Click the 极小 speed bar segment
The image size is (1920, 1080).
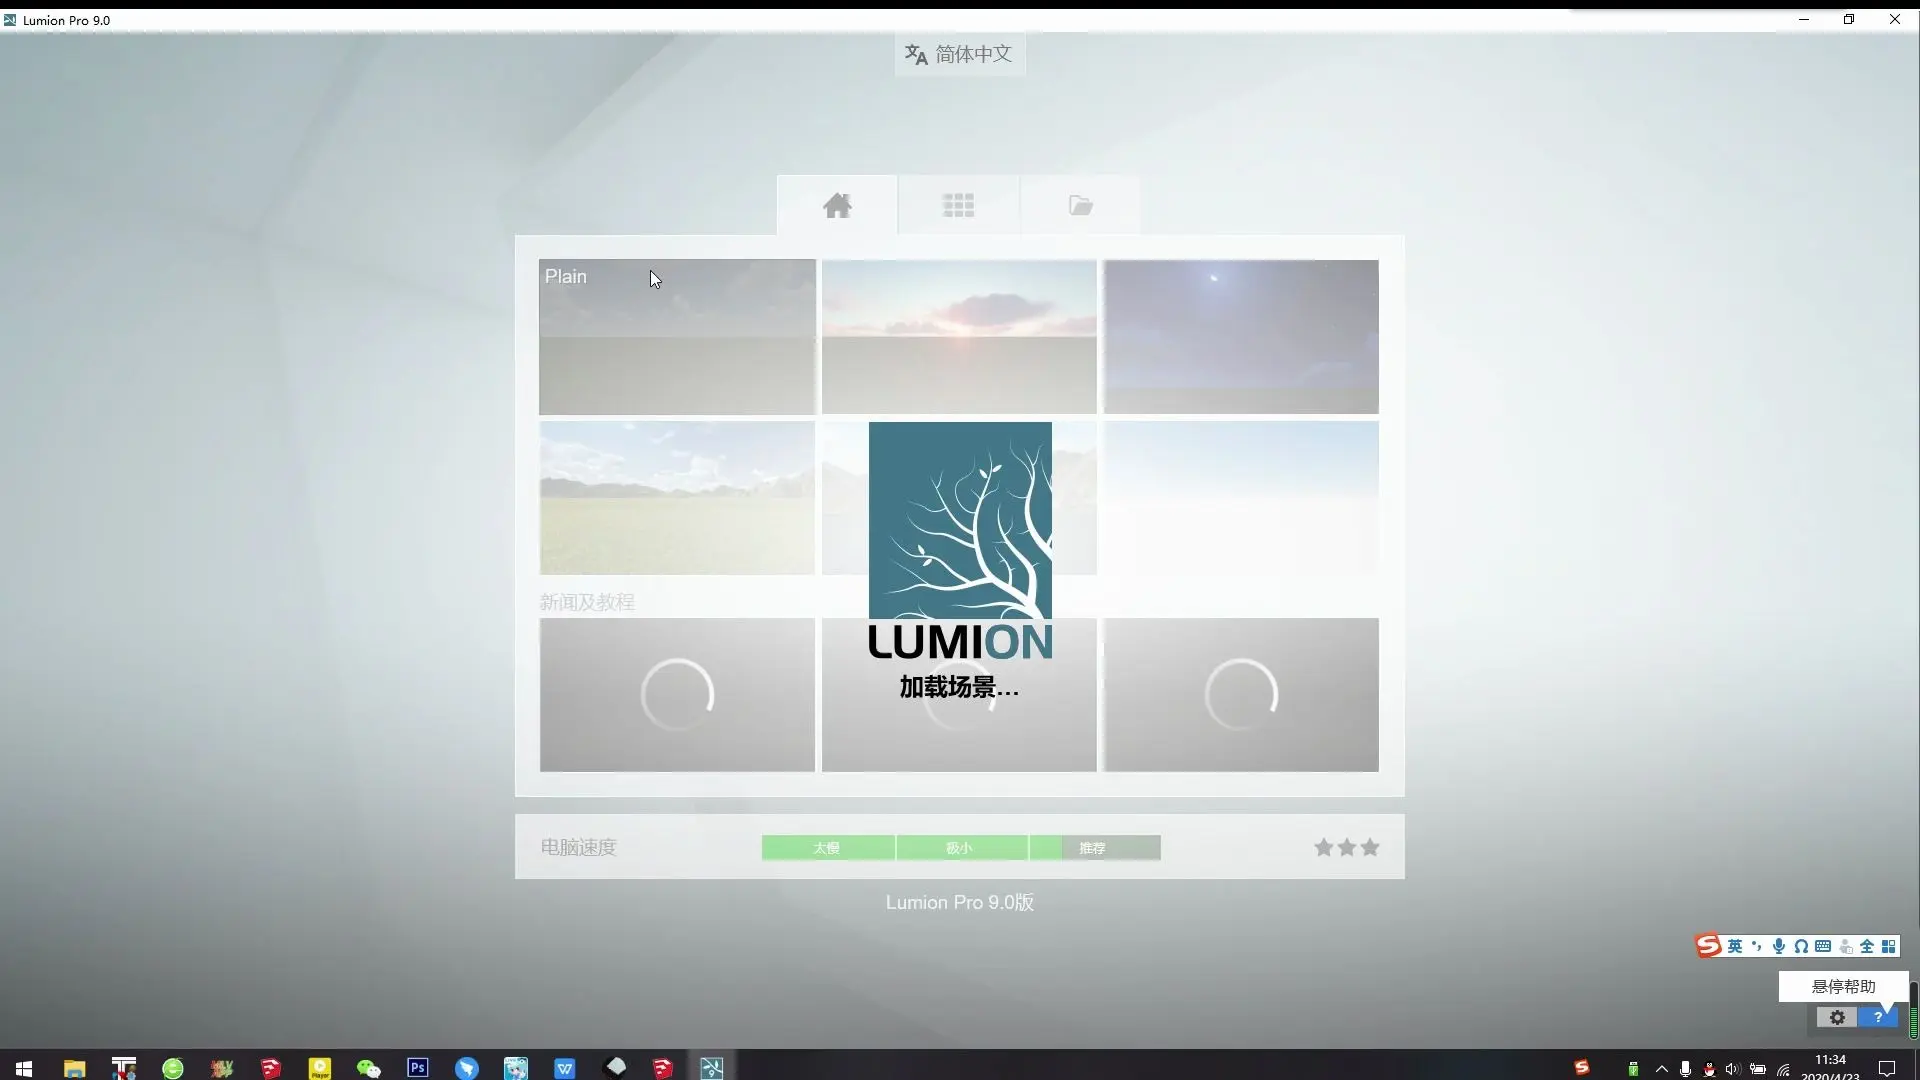pyautogui.click(x=961, y=848)
